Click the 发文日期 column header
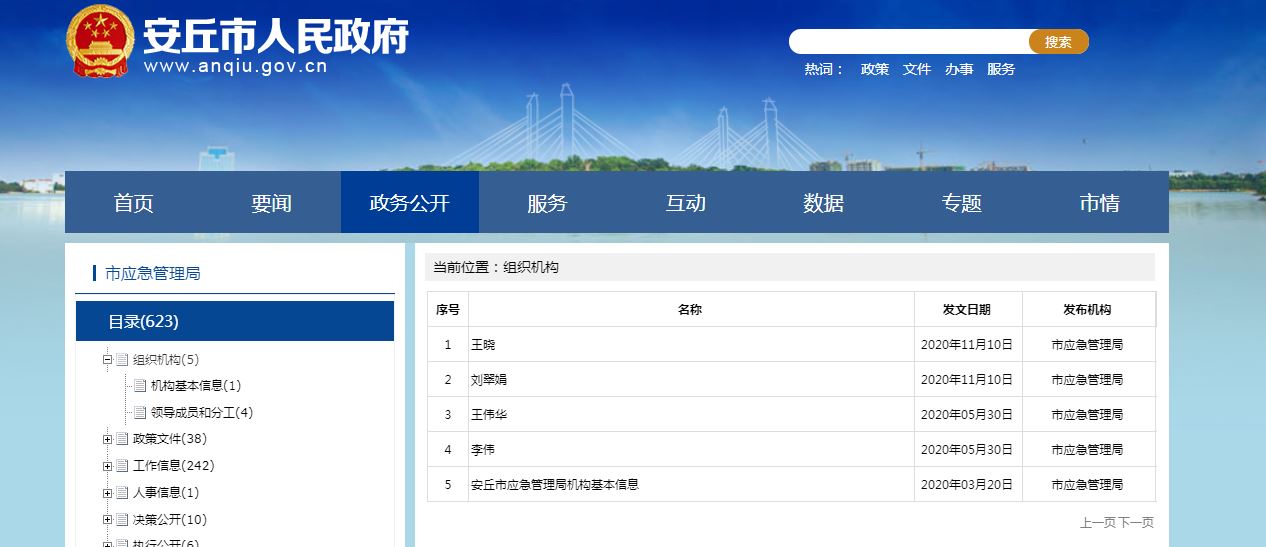The image size is (1266, 547). click(x=967, y=310)
